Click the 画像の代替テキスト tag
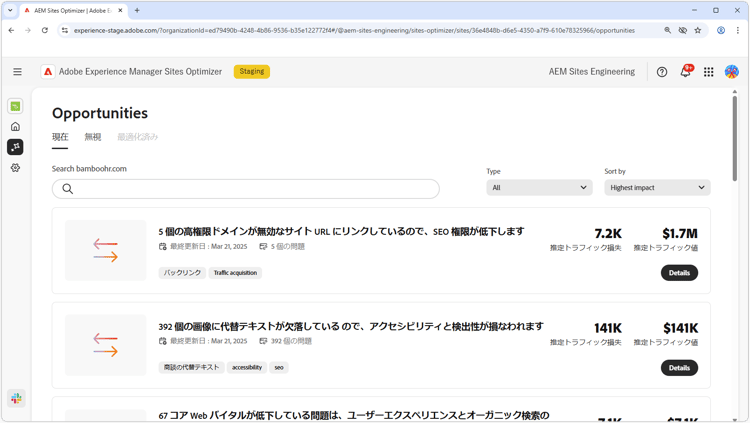This screenshot has height=423, width=750. tap(191, 367)
